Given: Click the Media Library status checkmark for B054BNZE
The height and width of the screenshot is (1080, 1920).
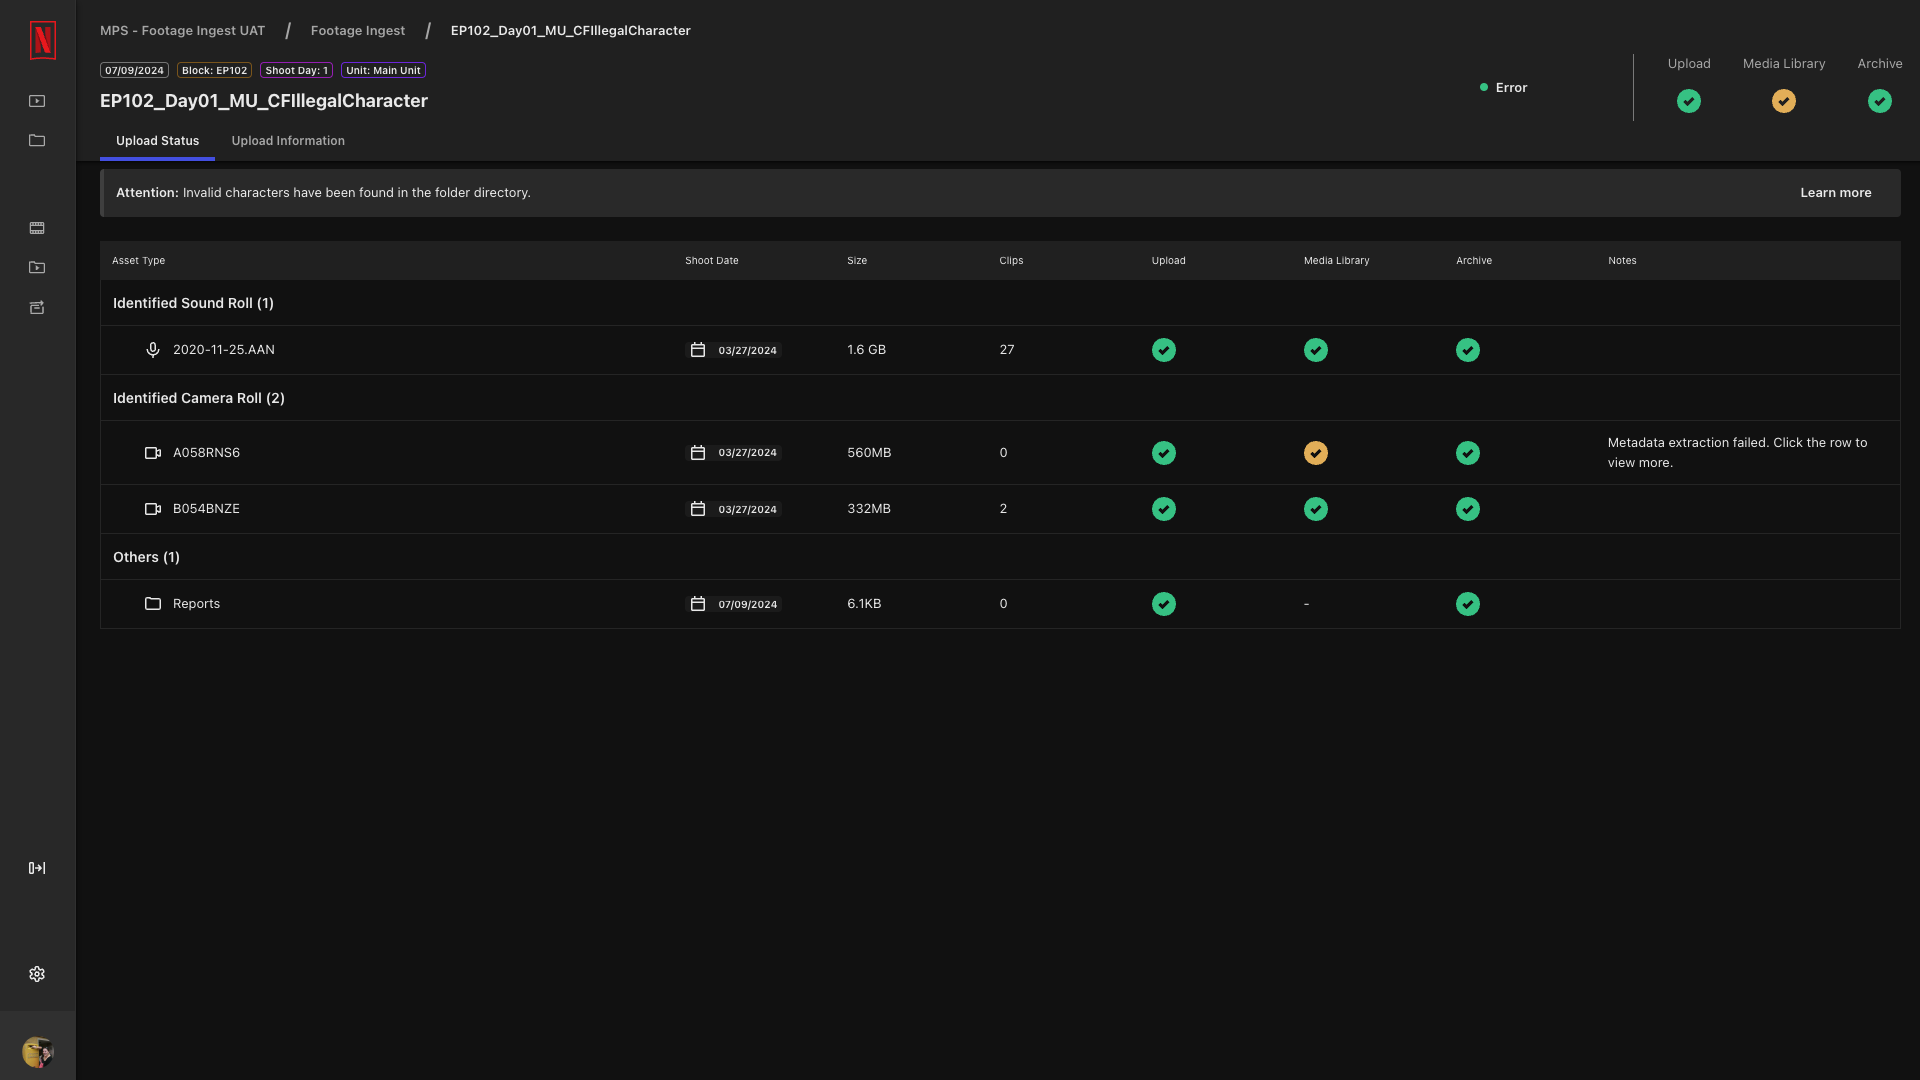Looking at the screenshot, I should click(1316, 509).
